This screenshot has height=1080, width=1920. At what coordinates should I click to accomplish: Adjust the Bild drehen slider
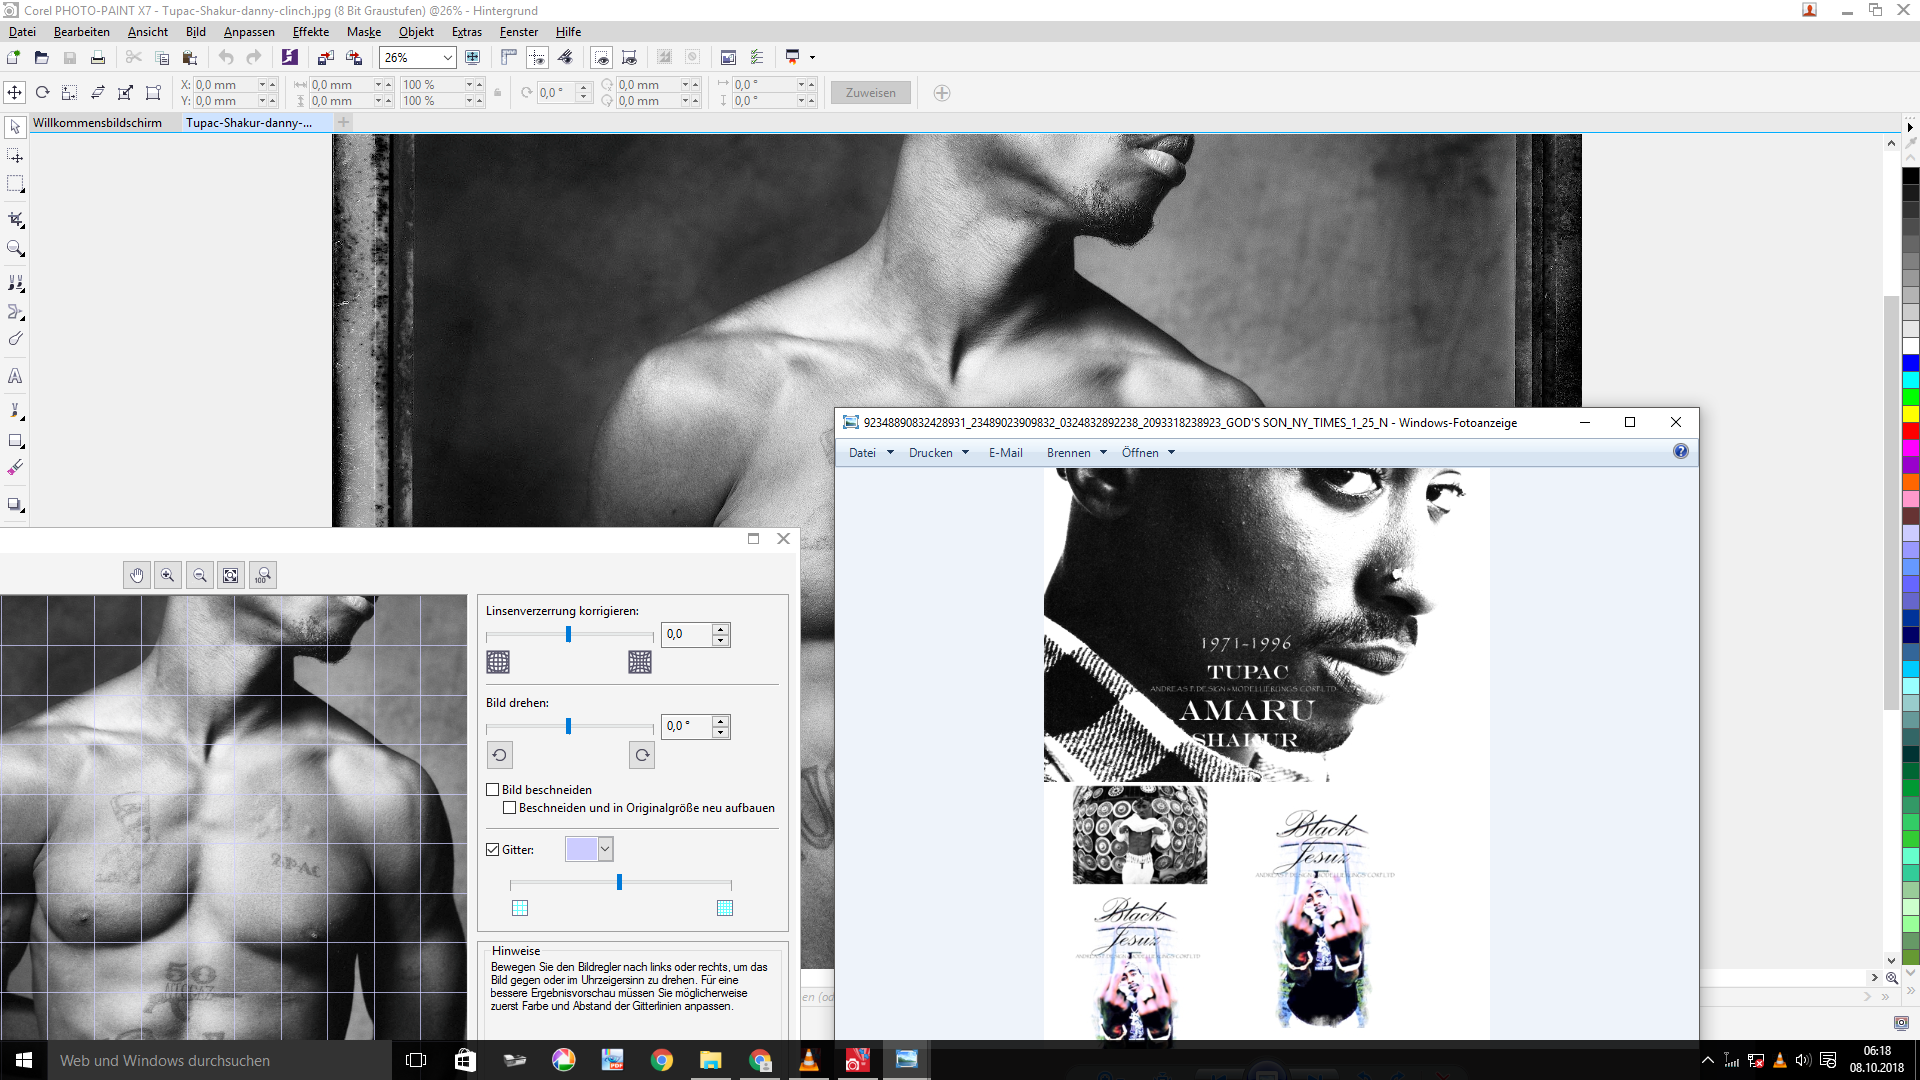point(569,727)
